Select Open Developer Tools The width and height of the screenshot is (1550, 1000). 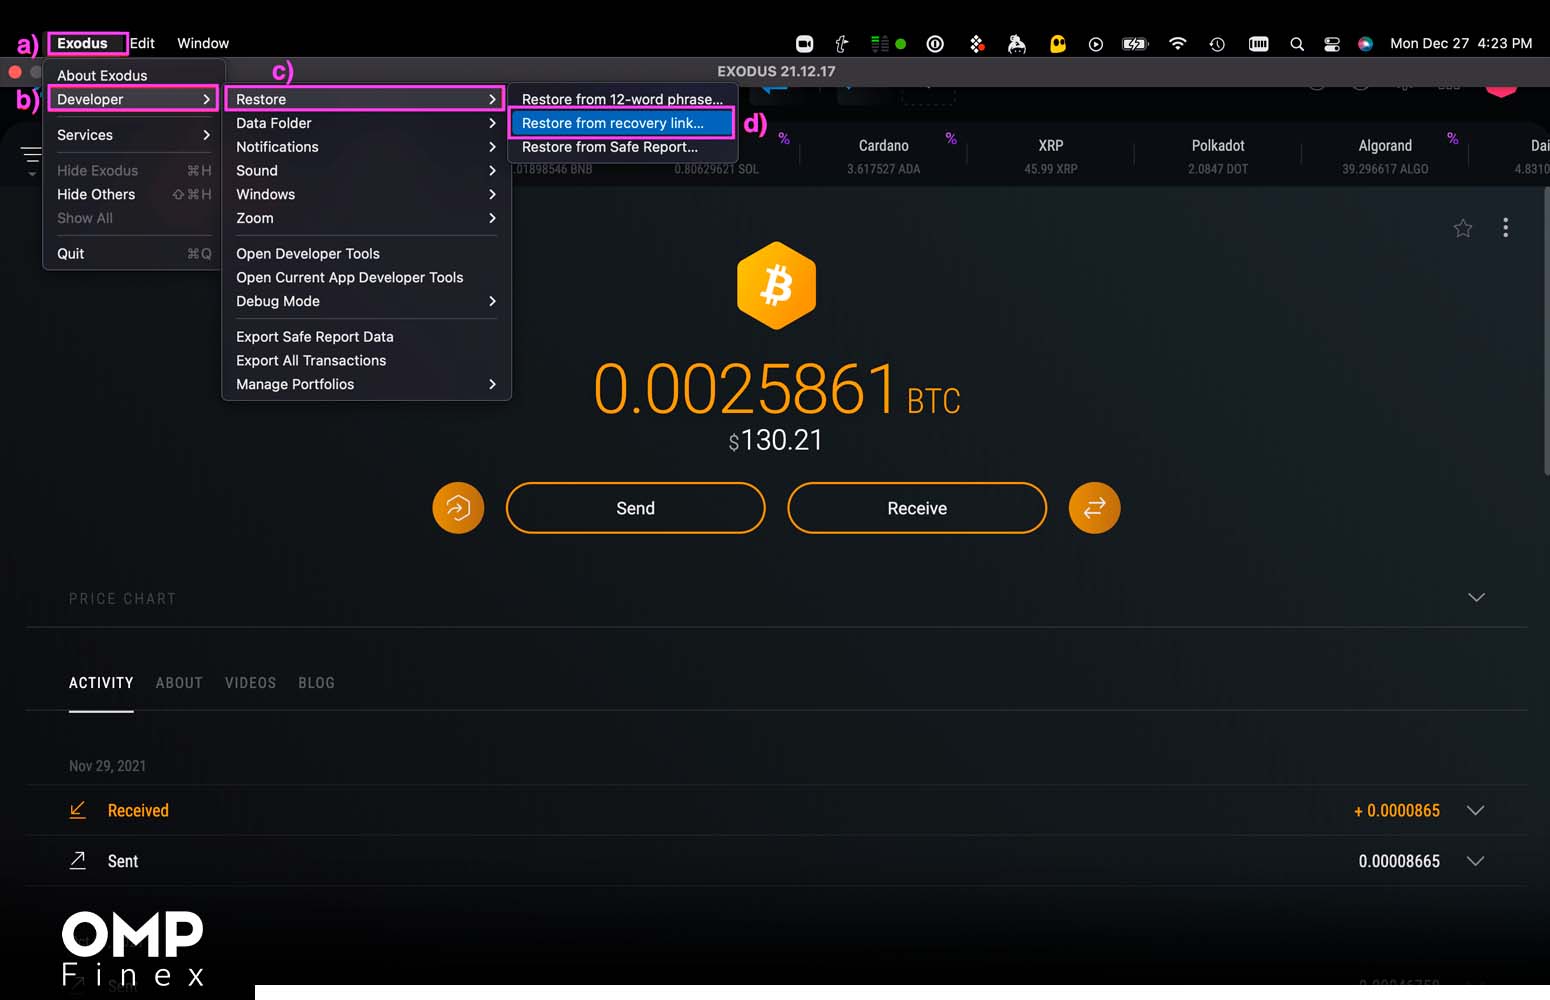coord(365,253)
